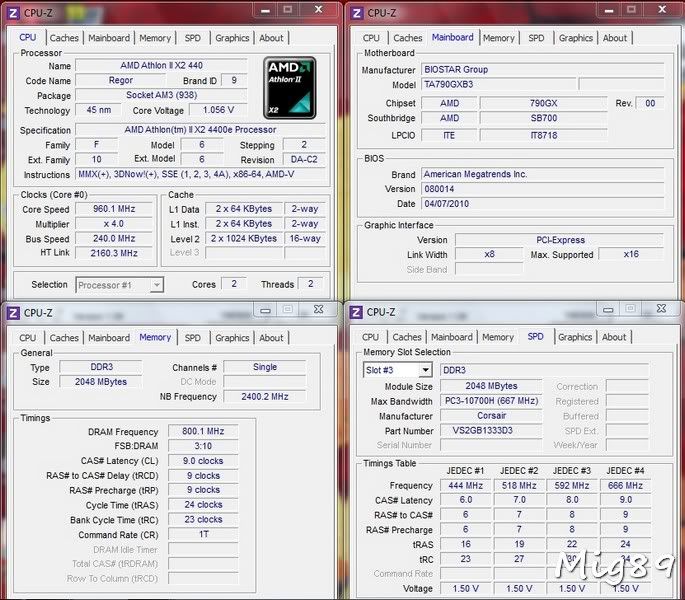Screen dimensions: 685x600
Task: Click Code Name value Regor
Action: [x=121, y=80]
